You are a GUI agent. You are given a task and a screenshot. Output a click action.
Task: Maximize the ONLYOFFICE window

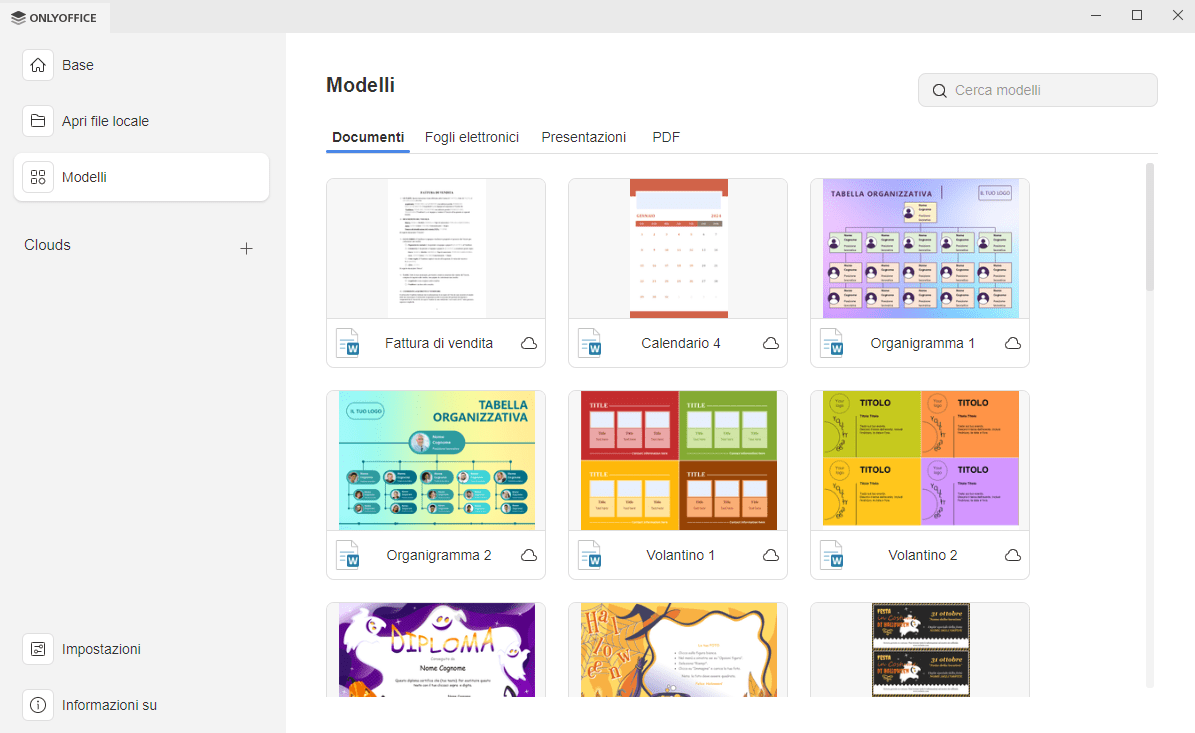click(x=1137, y=15)
